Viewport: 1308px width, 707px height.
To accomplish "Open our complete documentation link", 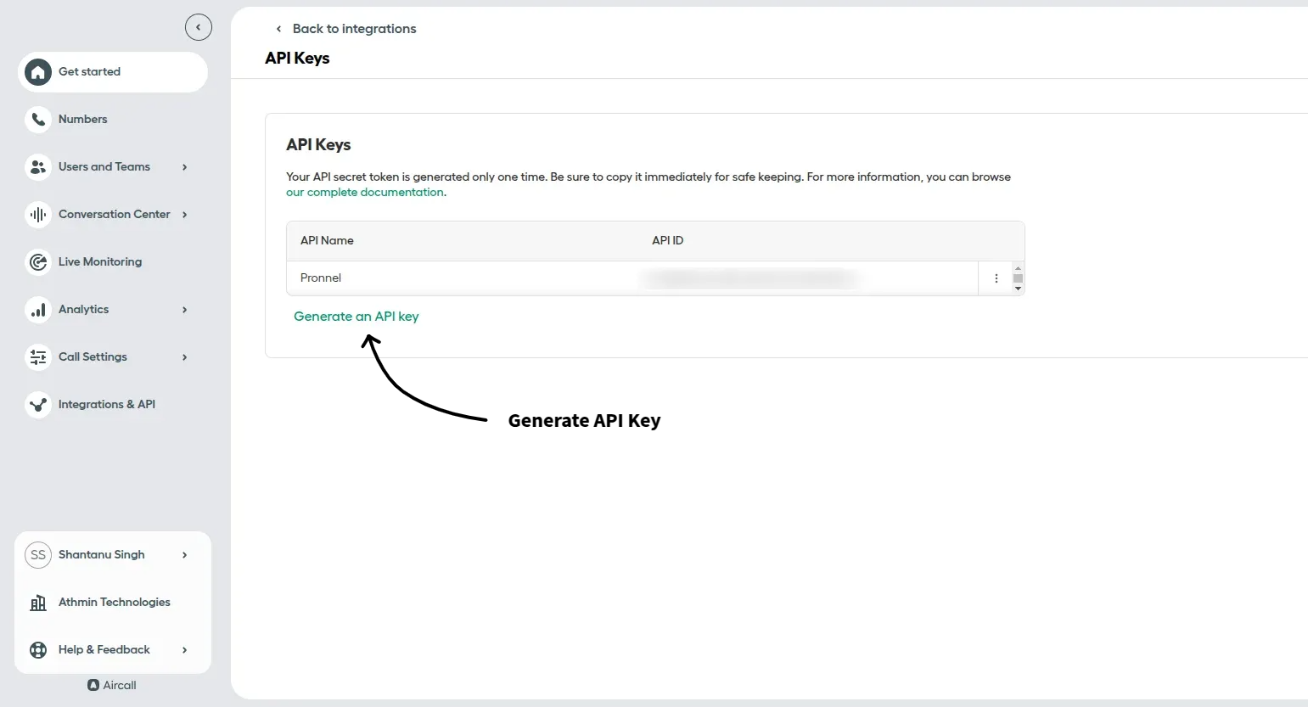I will pos(363,191).
